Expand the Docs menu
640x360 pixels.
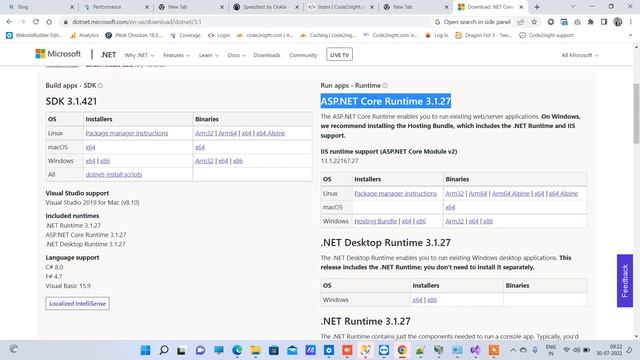tap(236, 55)
